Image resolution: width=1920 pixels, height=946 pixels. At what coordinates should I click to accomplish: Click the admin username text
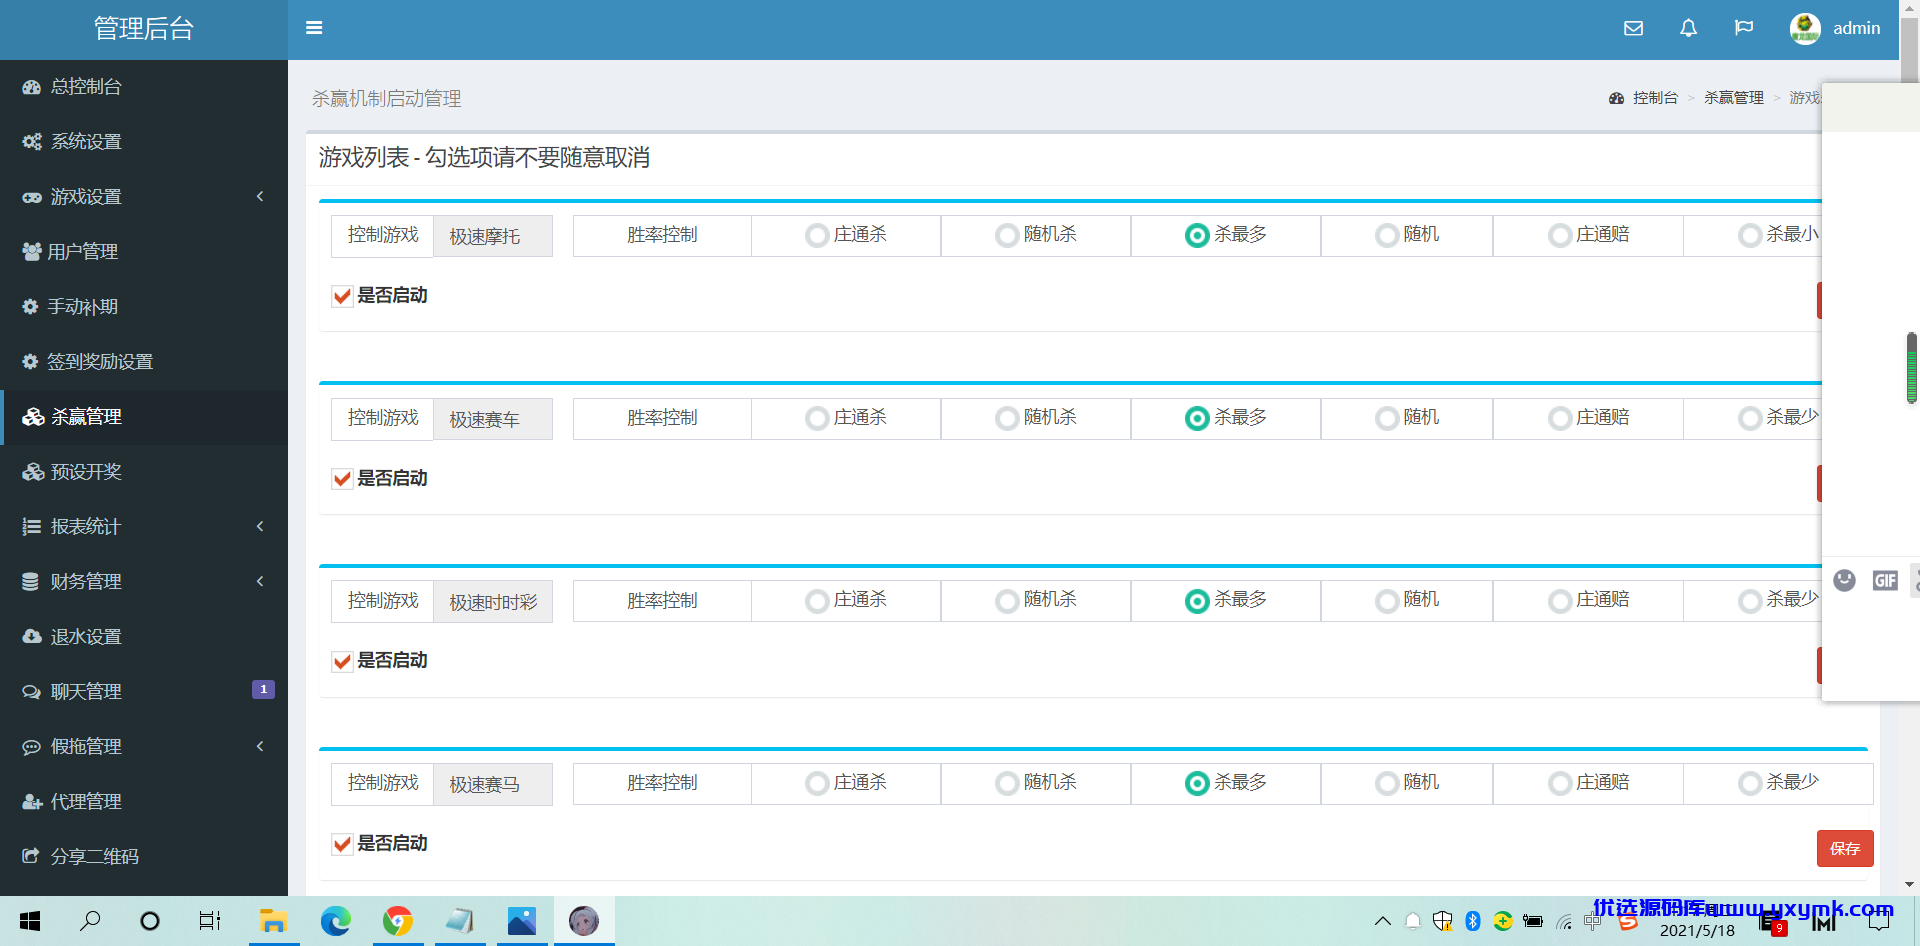[x=1856, y=28]
